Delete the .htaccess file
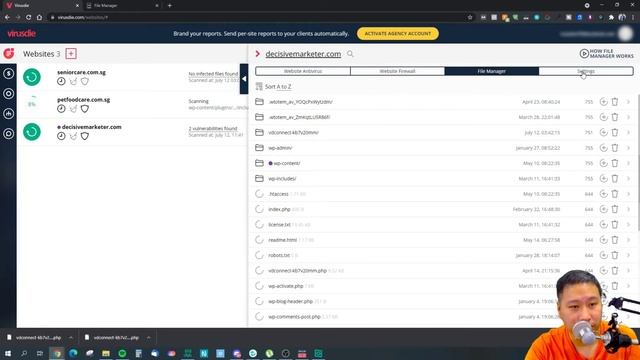Viewport: 640px width, 360px height. pyautogui.click(x=615, y=194)
